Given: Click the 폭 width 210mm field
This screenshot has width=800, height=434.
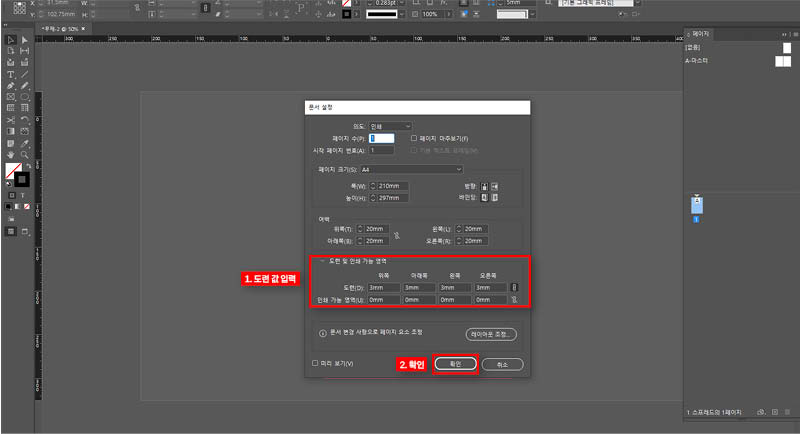Looking at the screenshot, I should click(x=392, y=186).
